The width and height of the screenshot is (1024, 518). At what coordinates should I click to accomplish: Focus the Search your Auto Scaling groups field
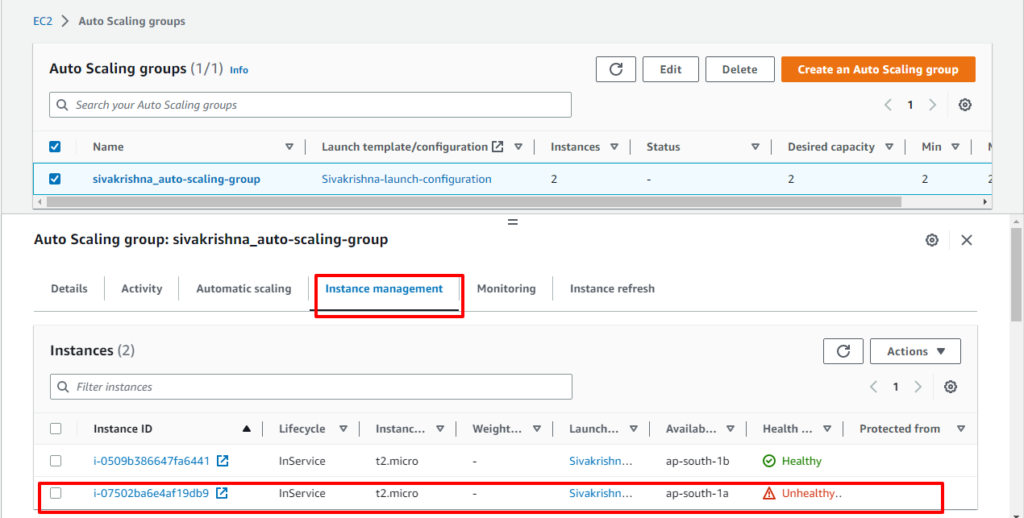pos(310,105)
